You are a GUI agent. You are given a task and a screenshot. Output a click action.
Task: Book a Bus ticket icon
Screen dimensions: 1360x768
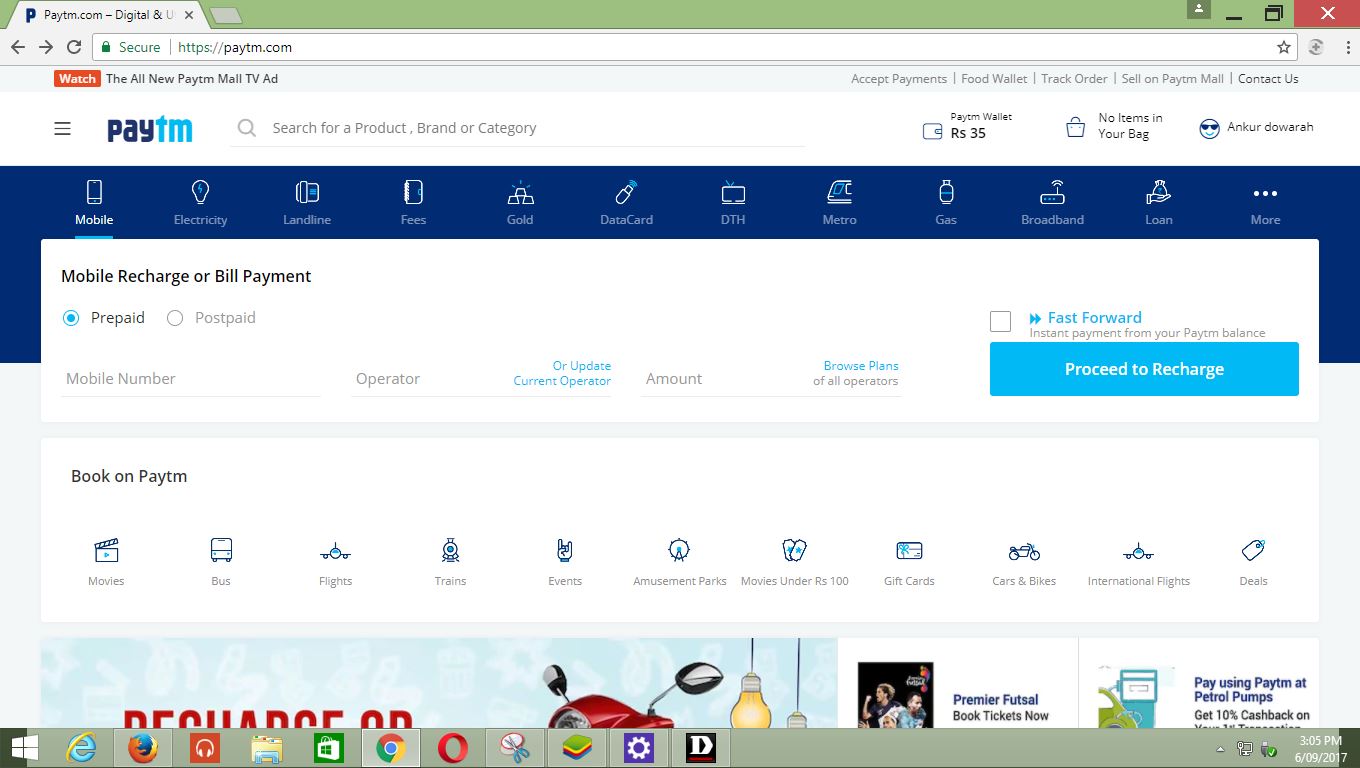click(x=221, y=550)
